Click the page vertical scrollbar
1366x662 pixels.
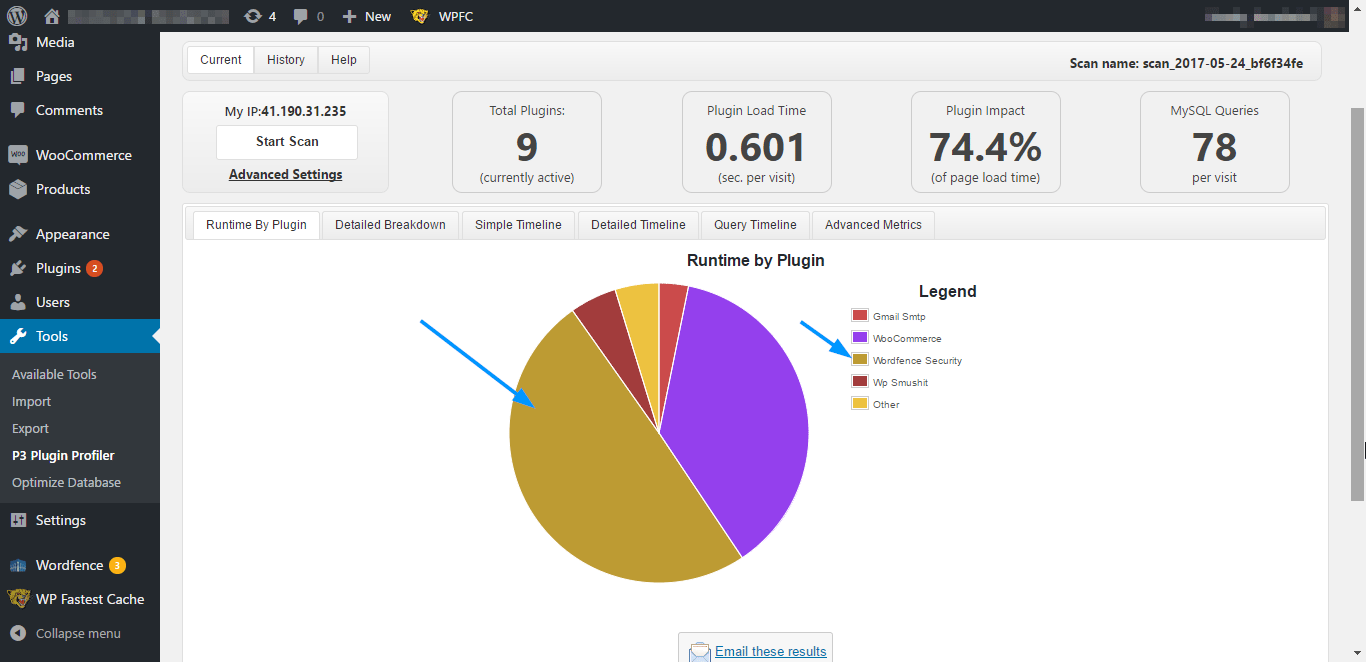[x=1357, y=305]
